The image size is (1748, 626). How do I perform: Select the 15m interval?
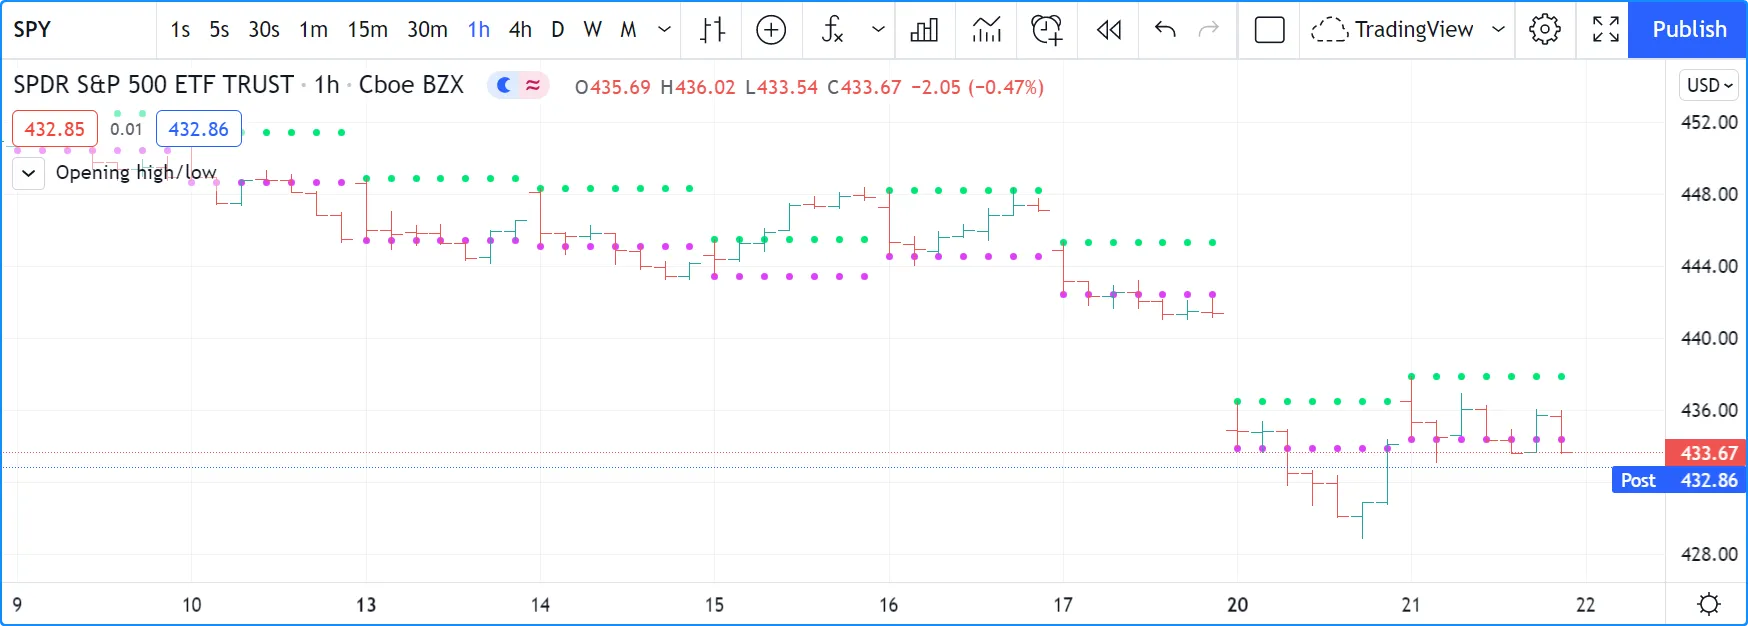point(367,30)
